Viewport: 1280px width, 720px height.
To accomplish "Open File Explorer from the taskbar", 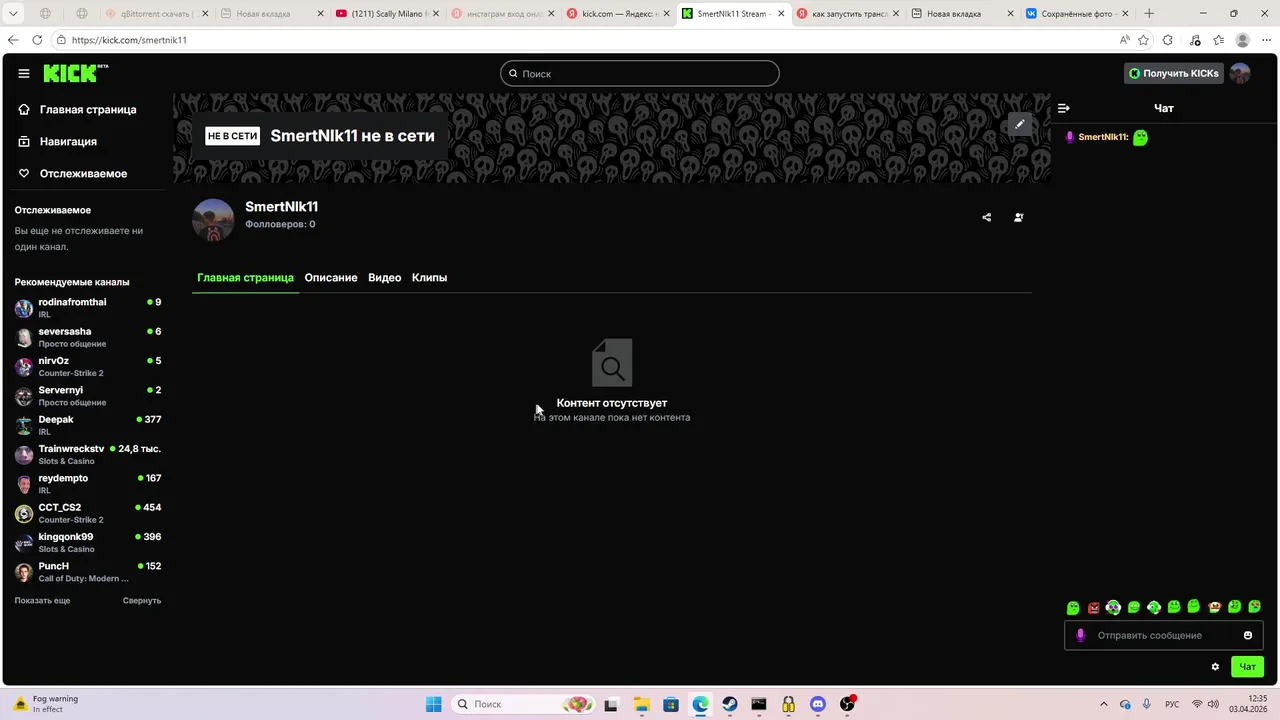I will point(641,704).
